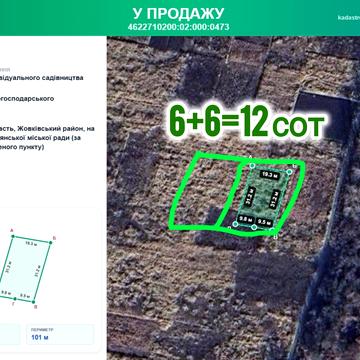Click cadastral number 4622710200:02:000:0473
This screenshot has width=360, height=360.
click(x=178, y=27)
